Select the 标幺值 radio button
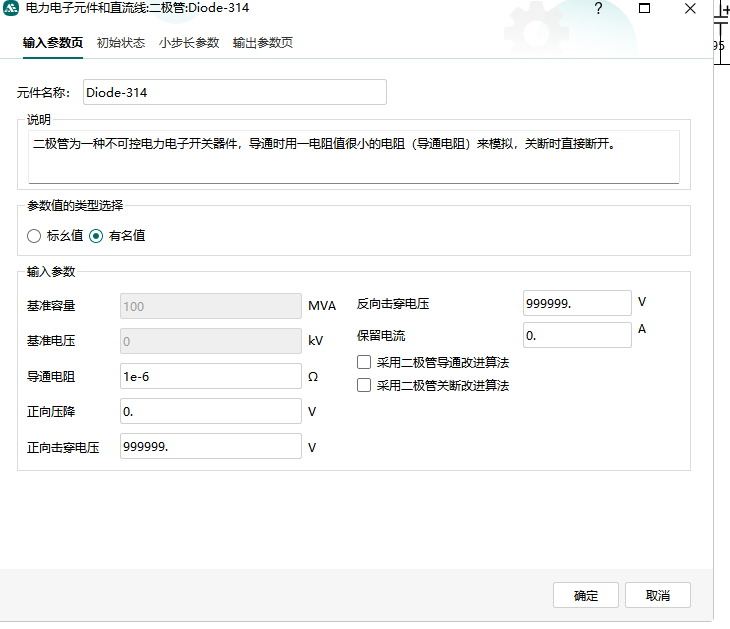The height and width of the screenshot is (629, 730). [x=34, y=236]
